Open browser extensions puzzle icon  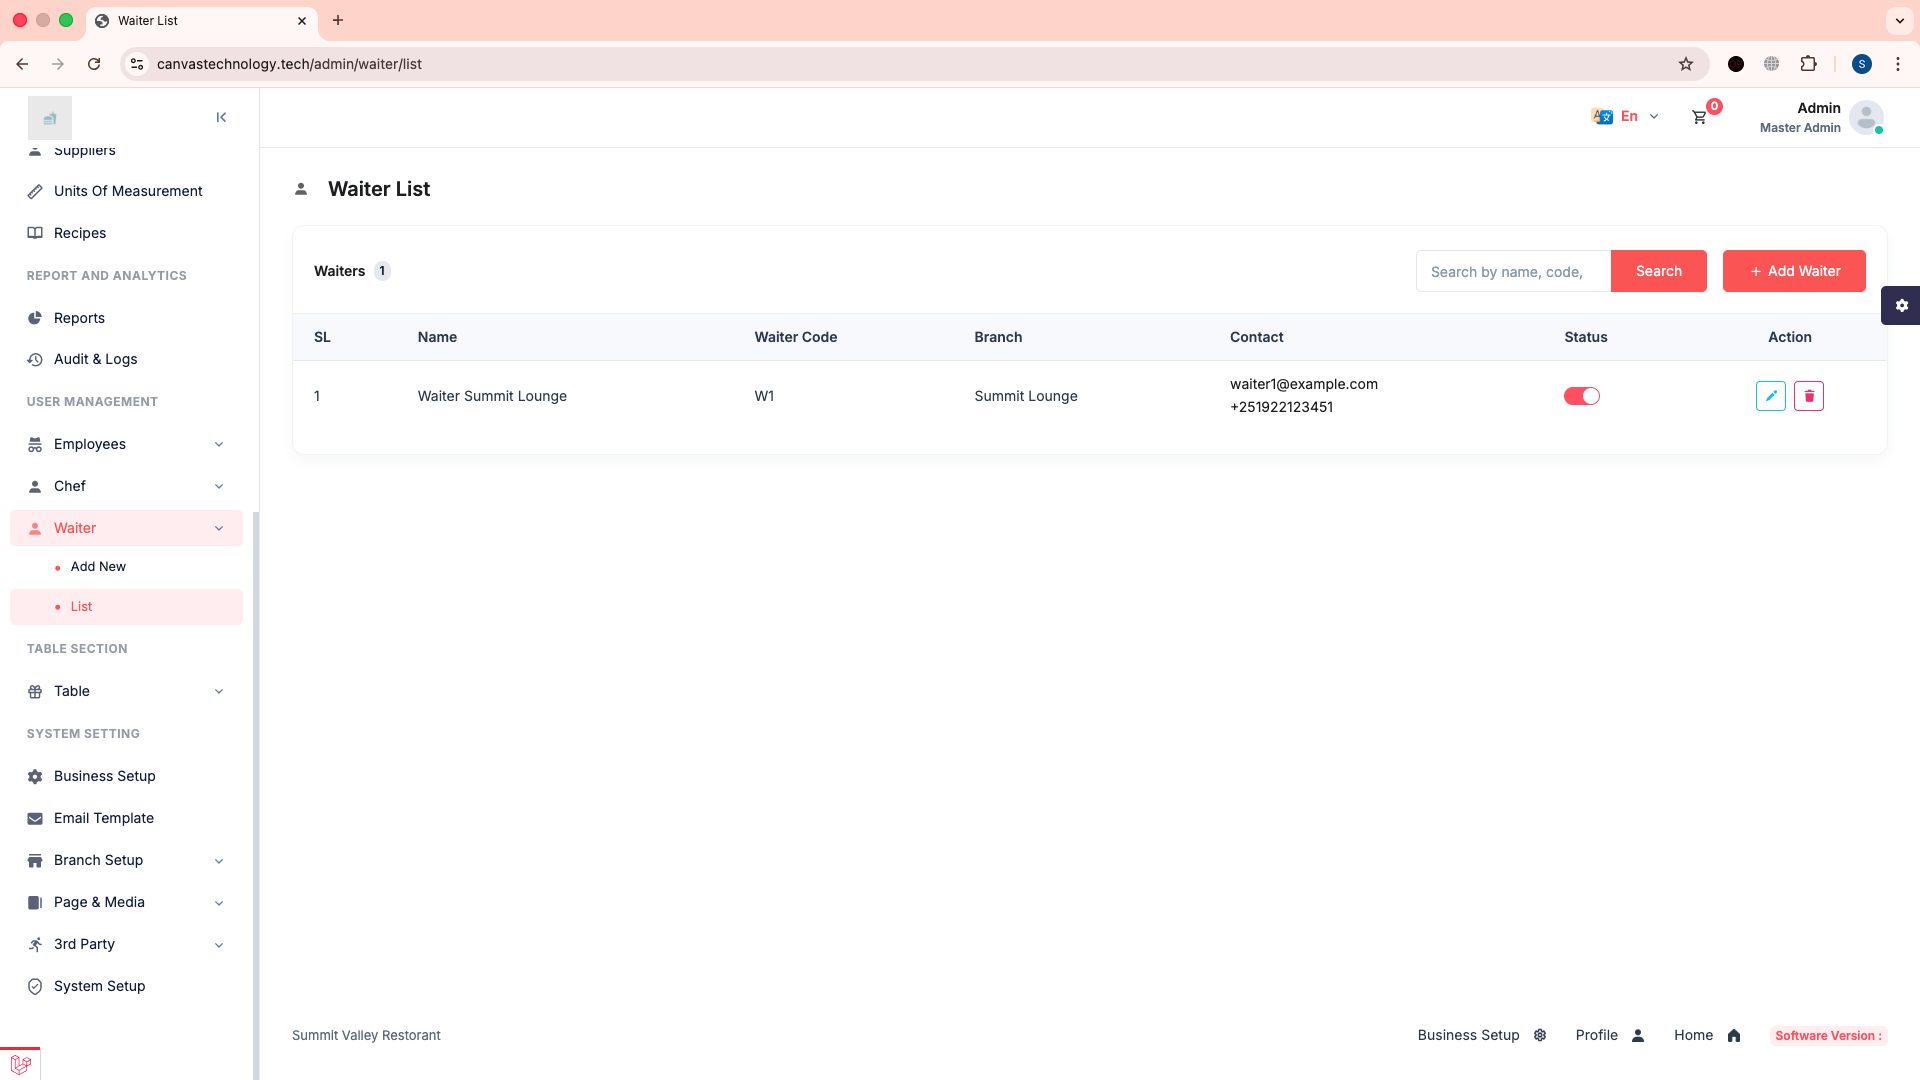pos(1808,64)
